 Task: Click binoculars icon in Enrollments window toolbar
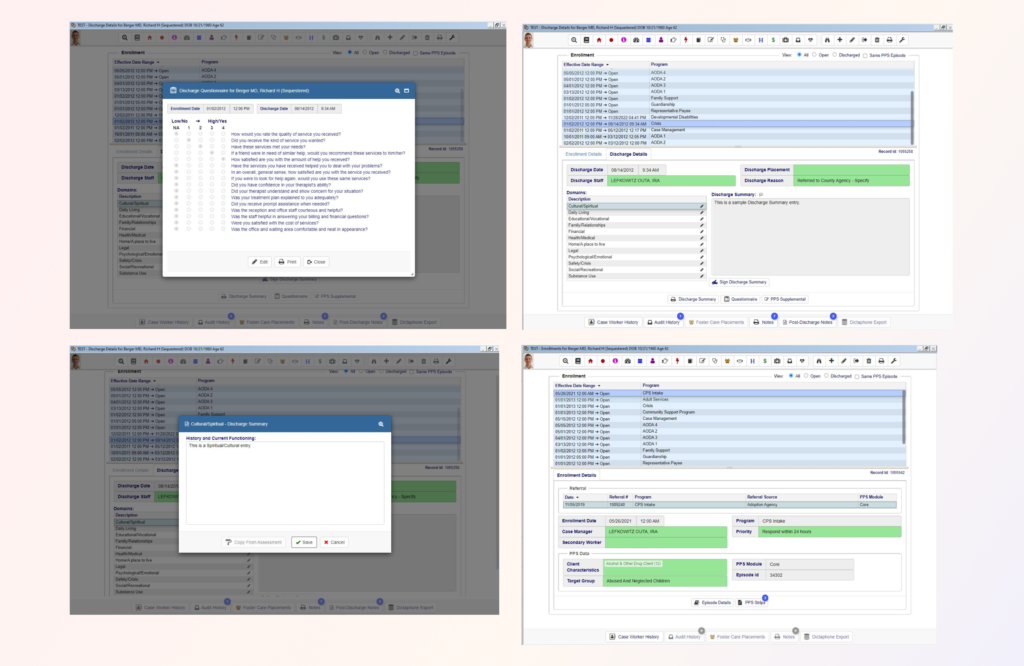pyautogui.click(x=821, y=360)
